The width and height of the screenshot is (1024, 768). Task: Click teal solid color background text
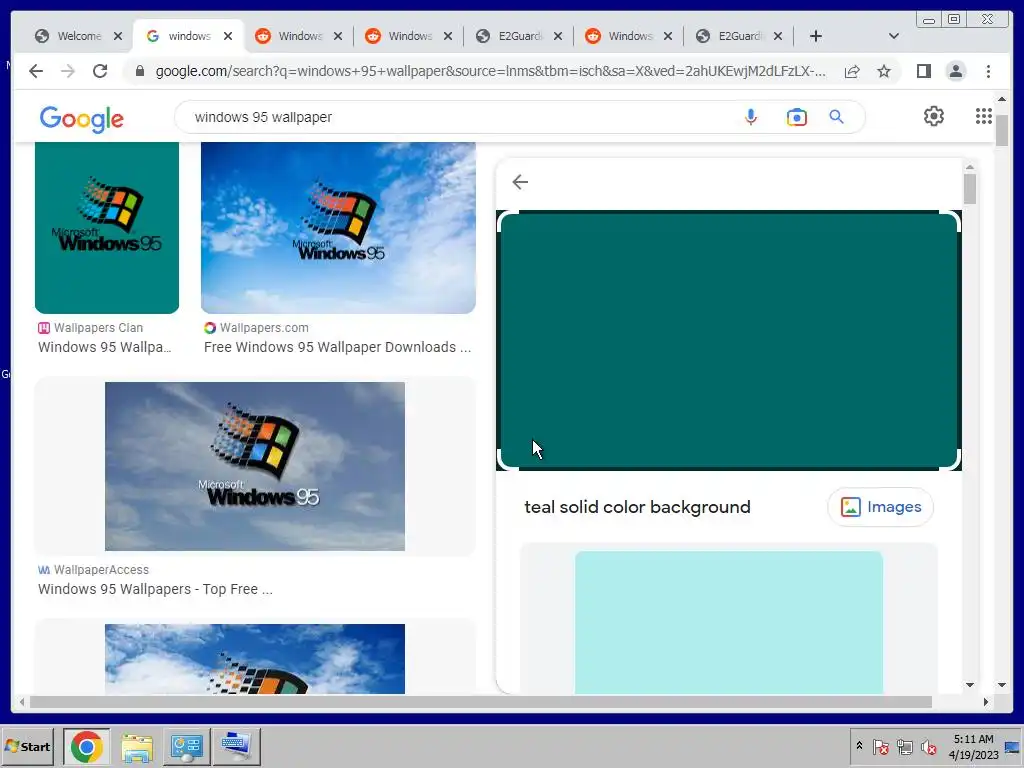637,507
